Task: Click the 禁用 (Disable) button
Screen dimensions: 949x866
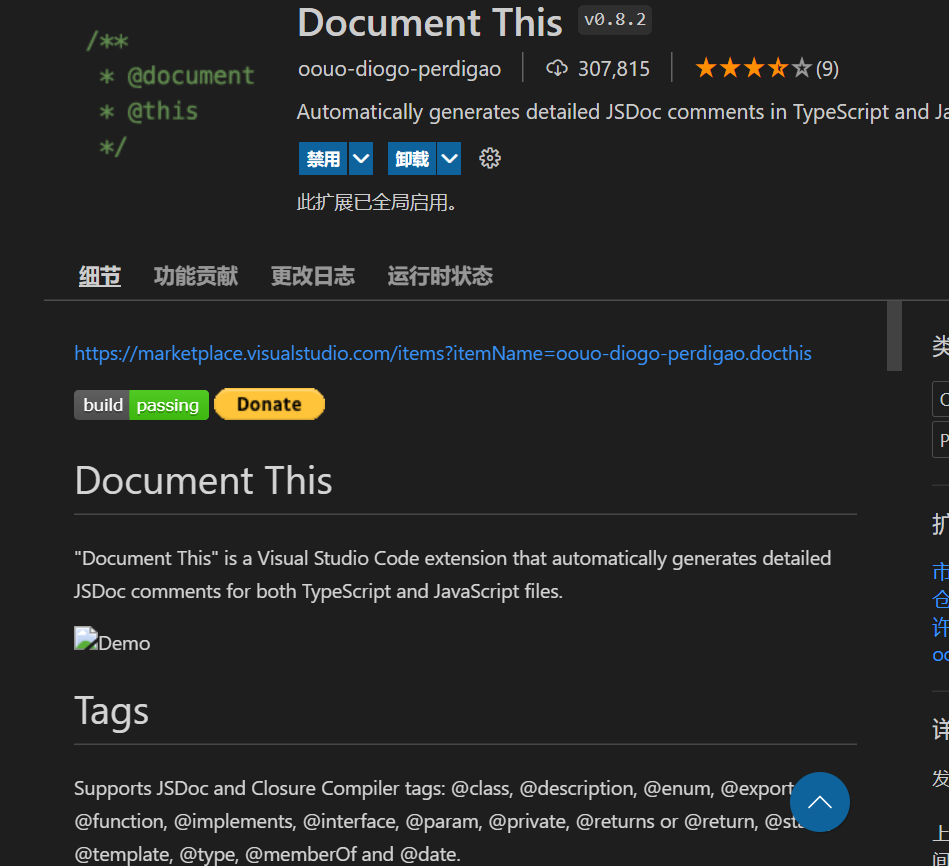Action: 323,159
